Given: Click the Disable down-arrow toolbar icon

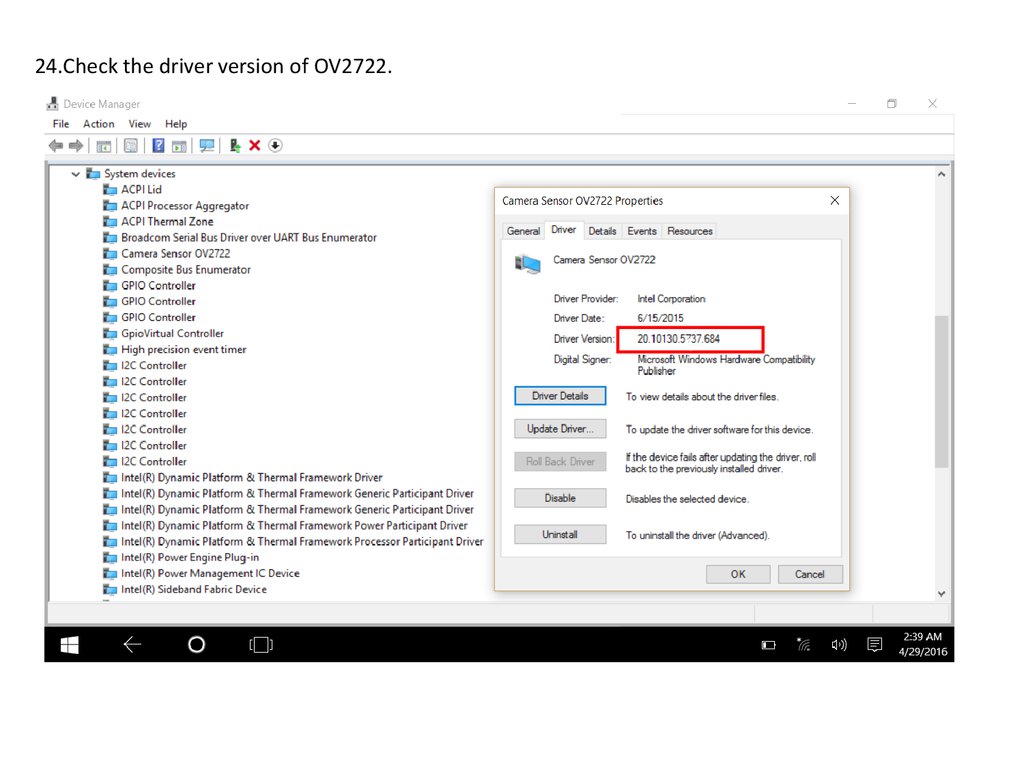Looking at the screenshot, I should point(276,146).
